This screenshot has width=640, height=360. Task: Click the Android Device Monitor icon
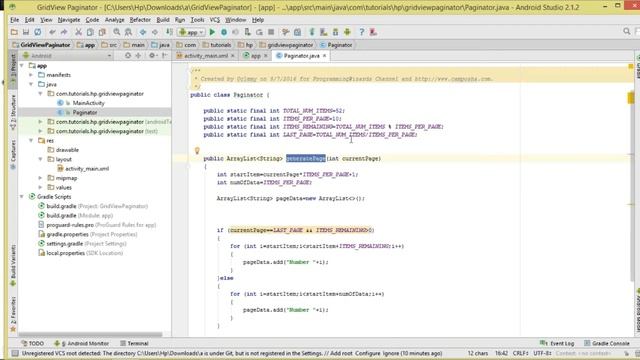tap(347, 32)
